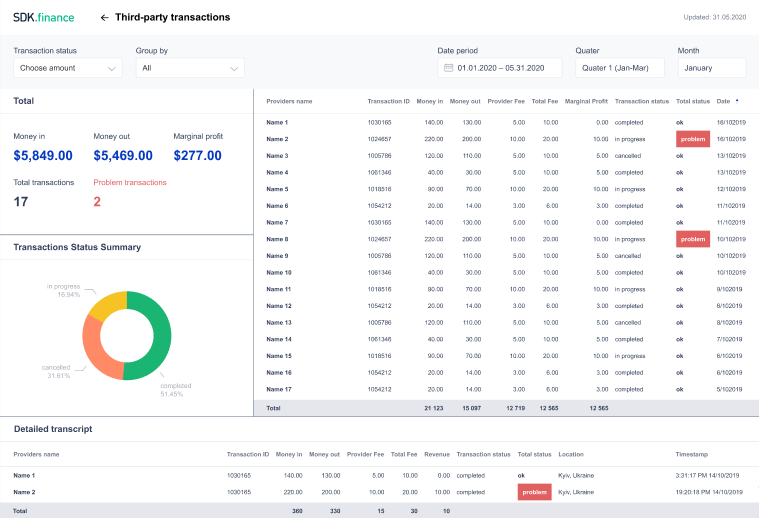This screenshot has height=518, width=759.
Task: Click the Timestamp header in Detailed transcript
Action: pyautogui.click(x=691, y=454)
